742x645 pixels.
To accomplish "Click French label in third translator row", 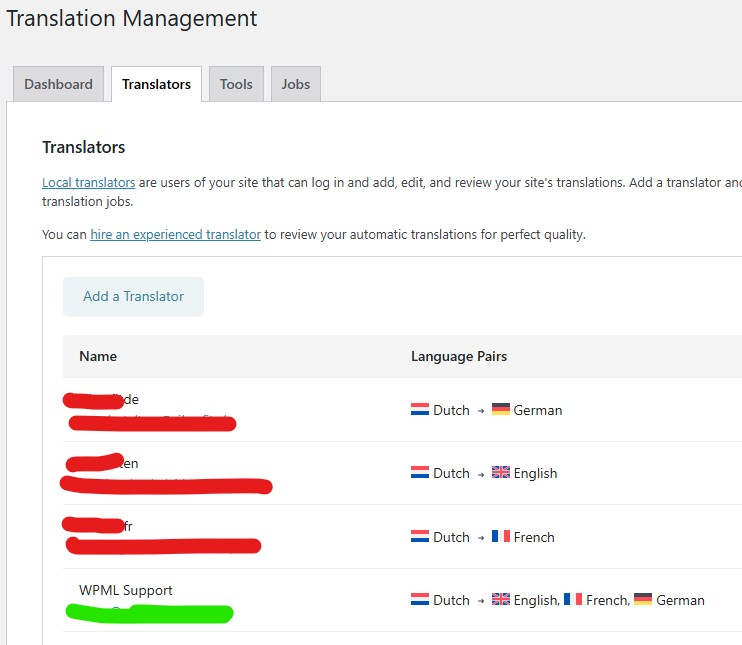I will coord(534,537).
